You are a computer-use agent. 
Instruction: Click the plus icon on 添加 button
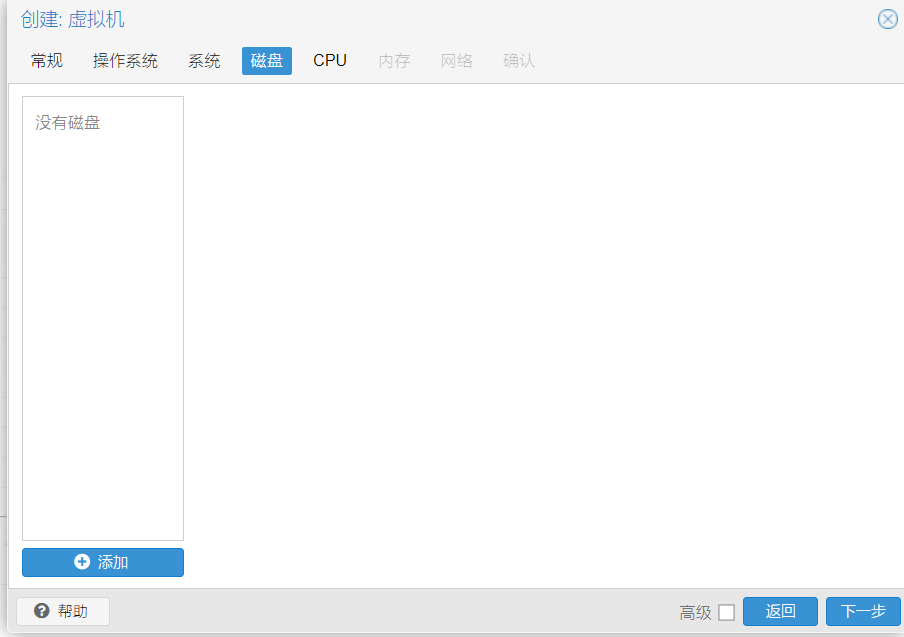click(82, 562)
